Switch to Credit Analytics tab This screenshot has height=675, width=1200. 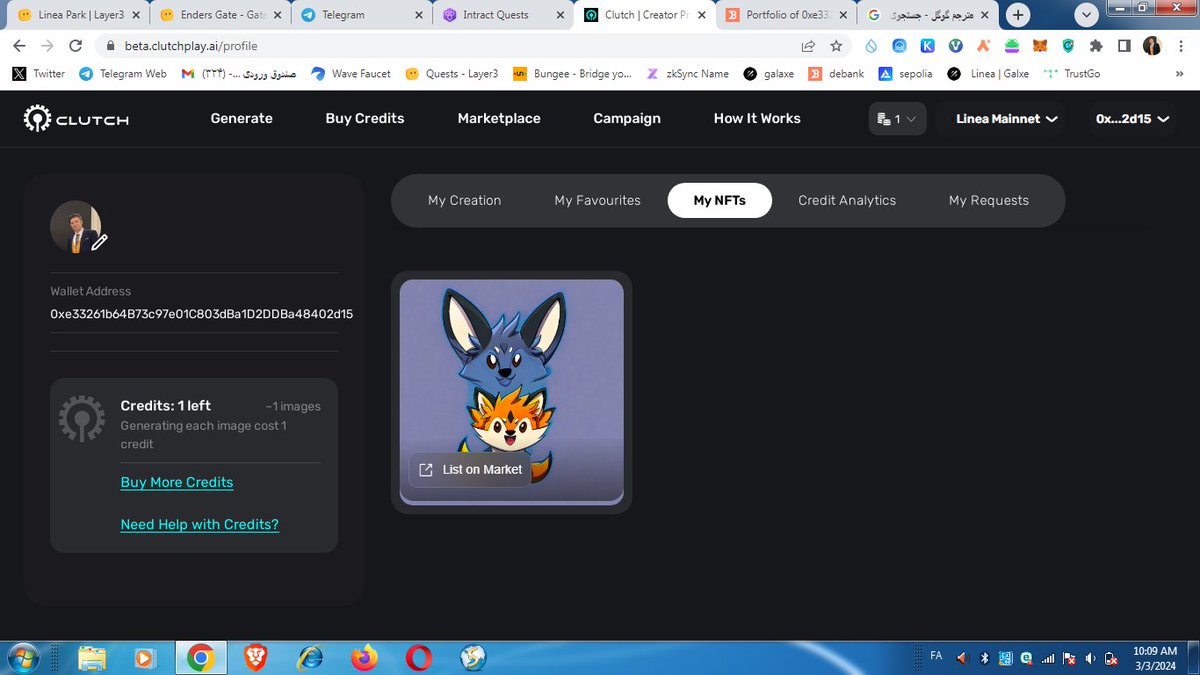point(847,200)
